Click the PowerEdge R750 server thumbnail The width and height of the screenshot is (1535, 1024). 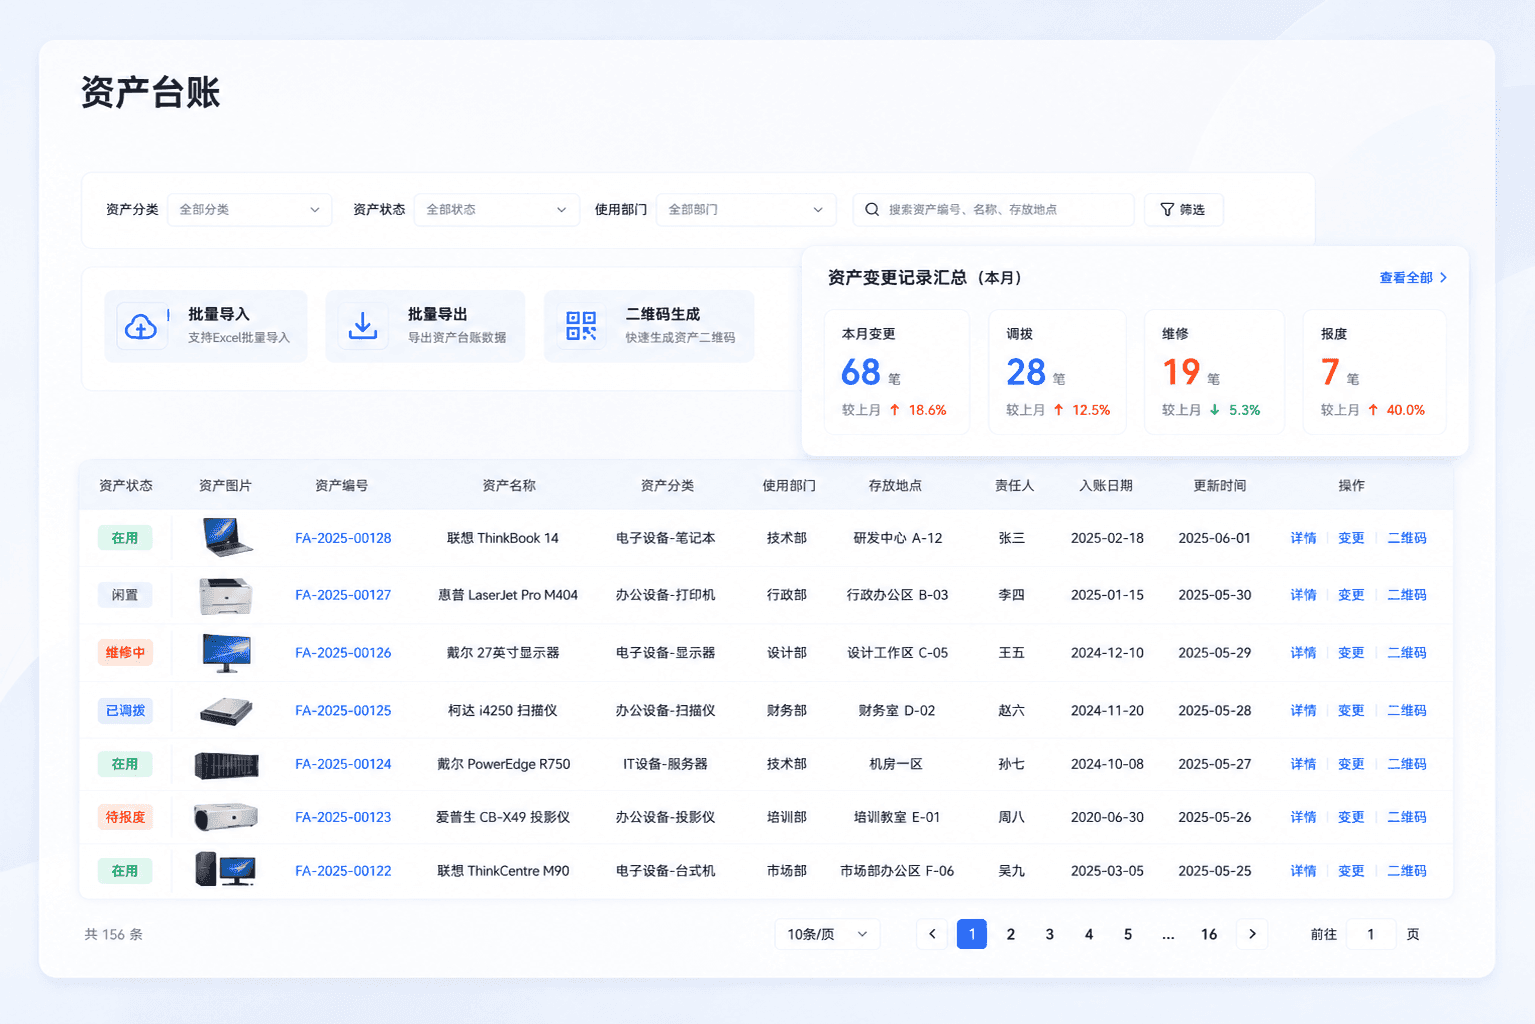pos(226,765)
